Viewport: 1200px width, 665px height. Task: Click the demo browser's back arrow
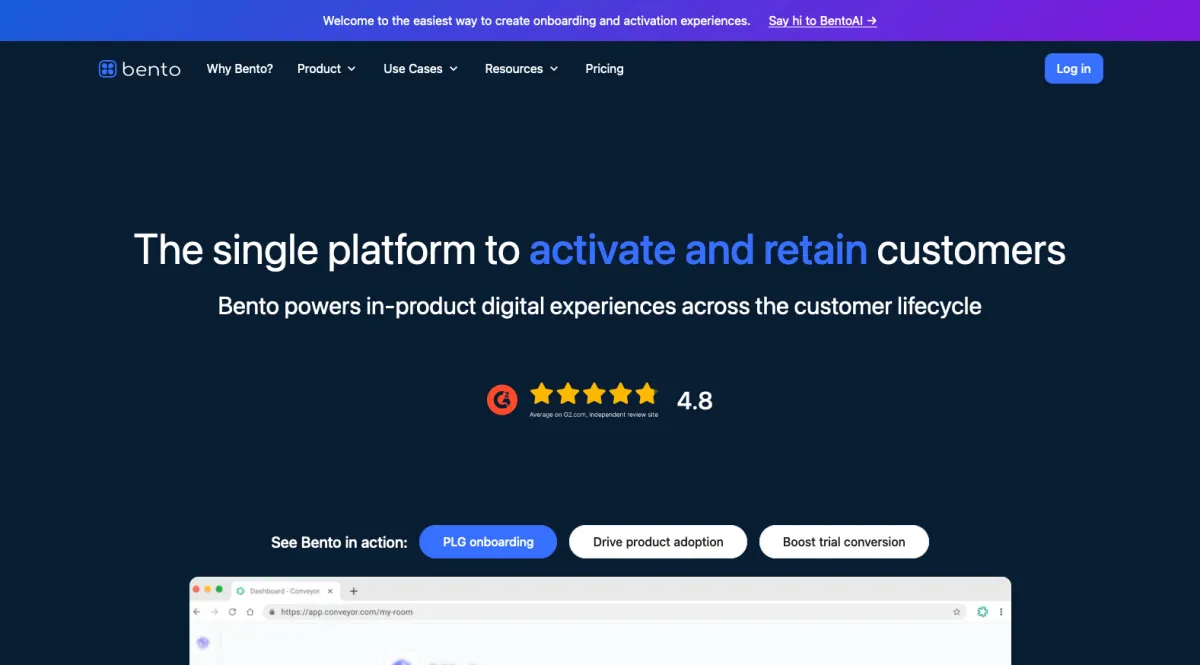[x=197, y=612]
